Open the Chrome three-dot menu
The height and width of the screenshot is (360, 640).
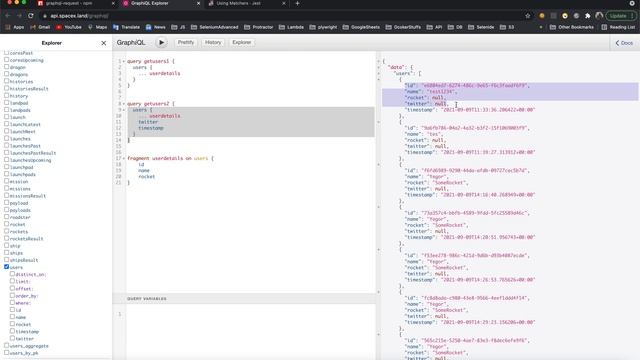point(632,16)
